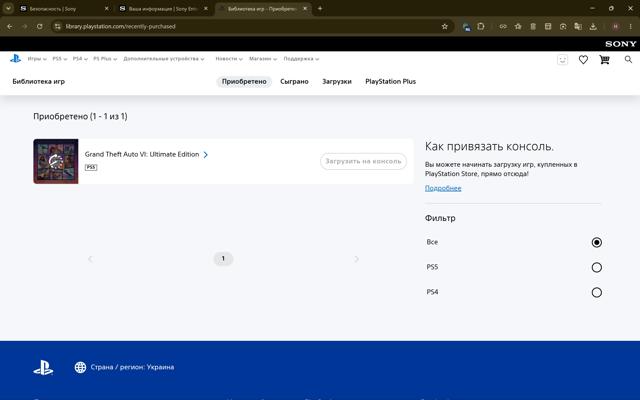Click the Как привязать консоль heading

(489, 147)
